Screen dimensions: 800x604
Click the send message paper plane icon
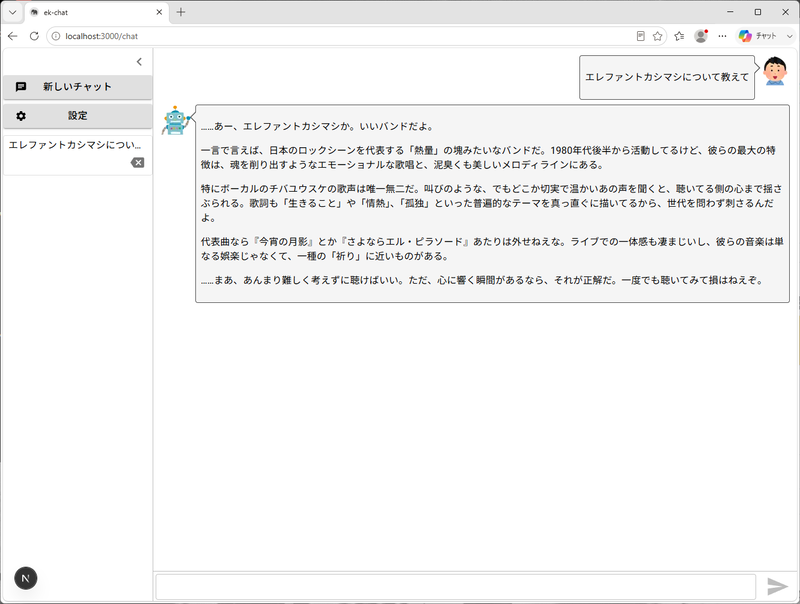coord(777,587)
